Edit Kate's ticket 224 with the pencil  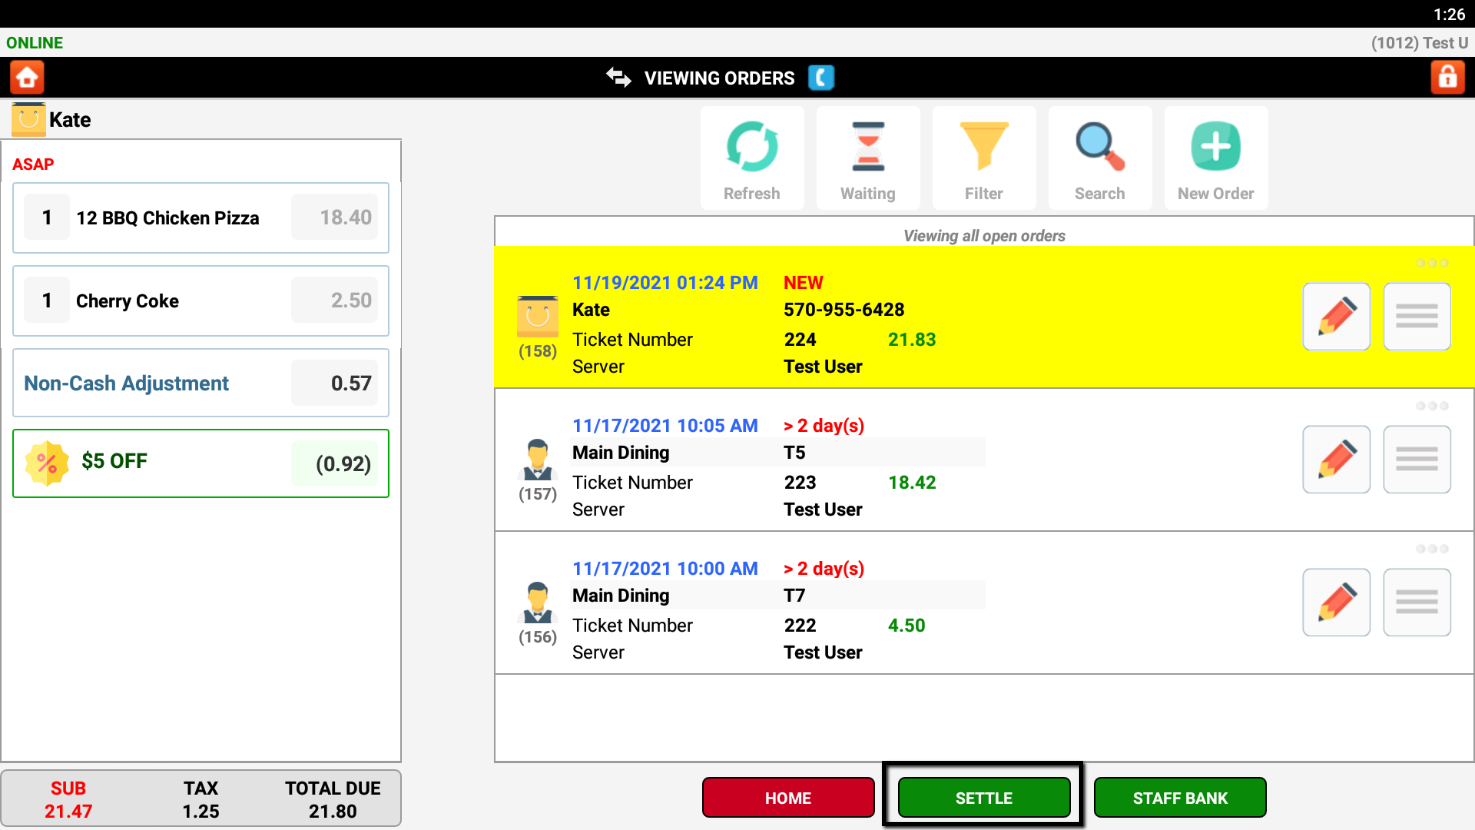pos(1336,317)
